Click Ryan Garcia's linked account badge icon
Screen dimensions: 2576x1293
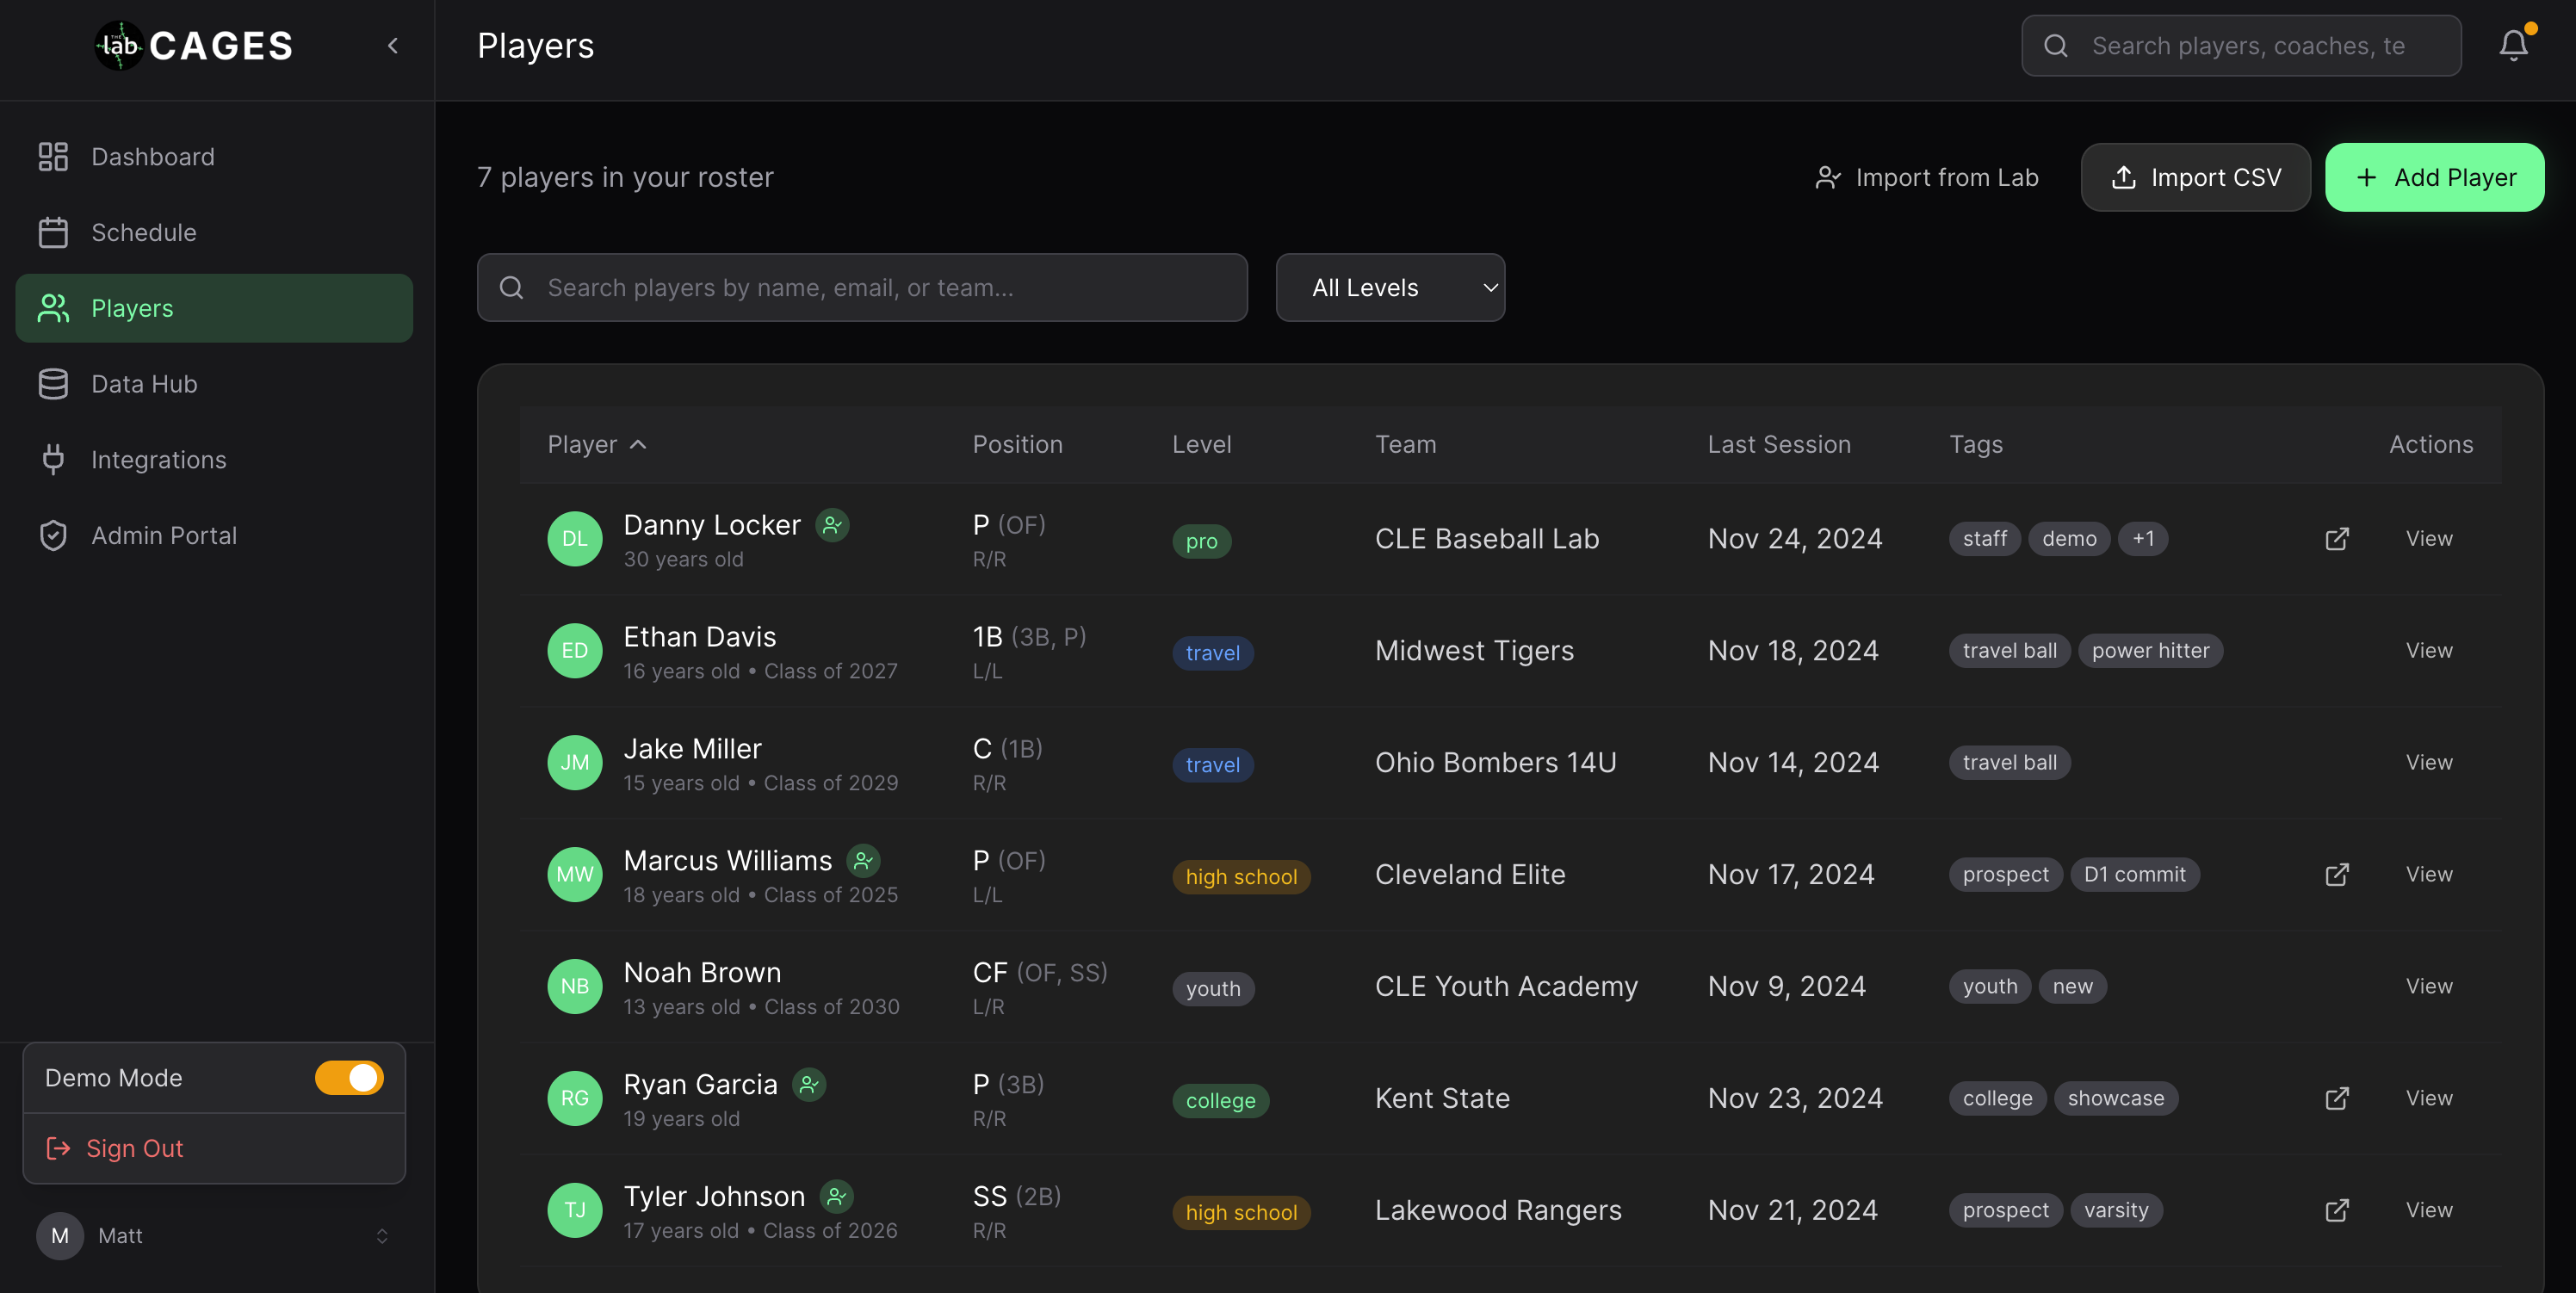pos(809,1085)
